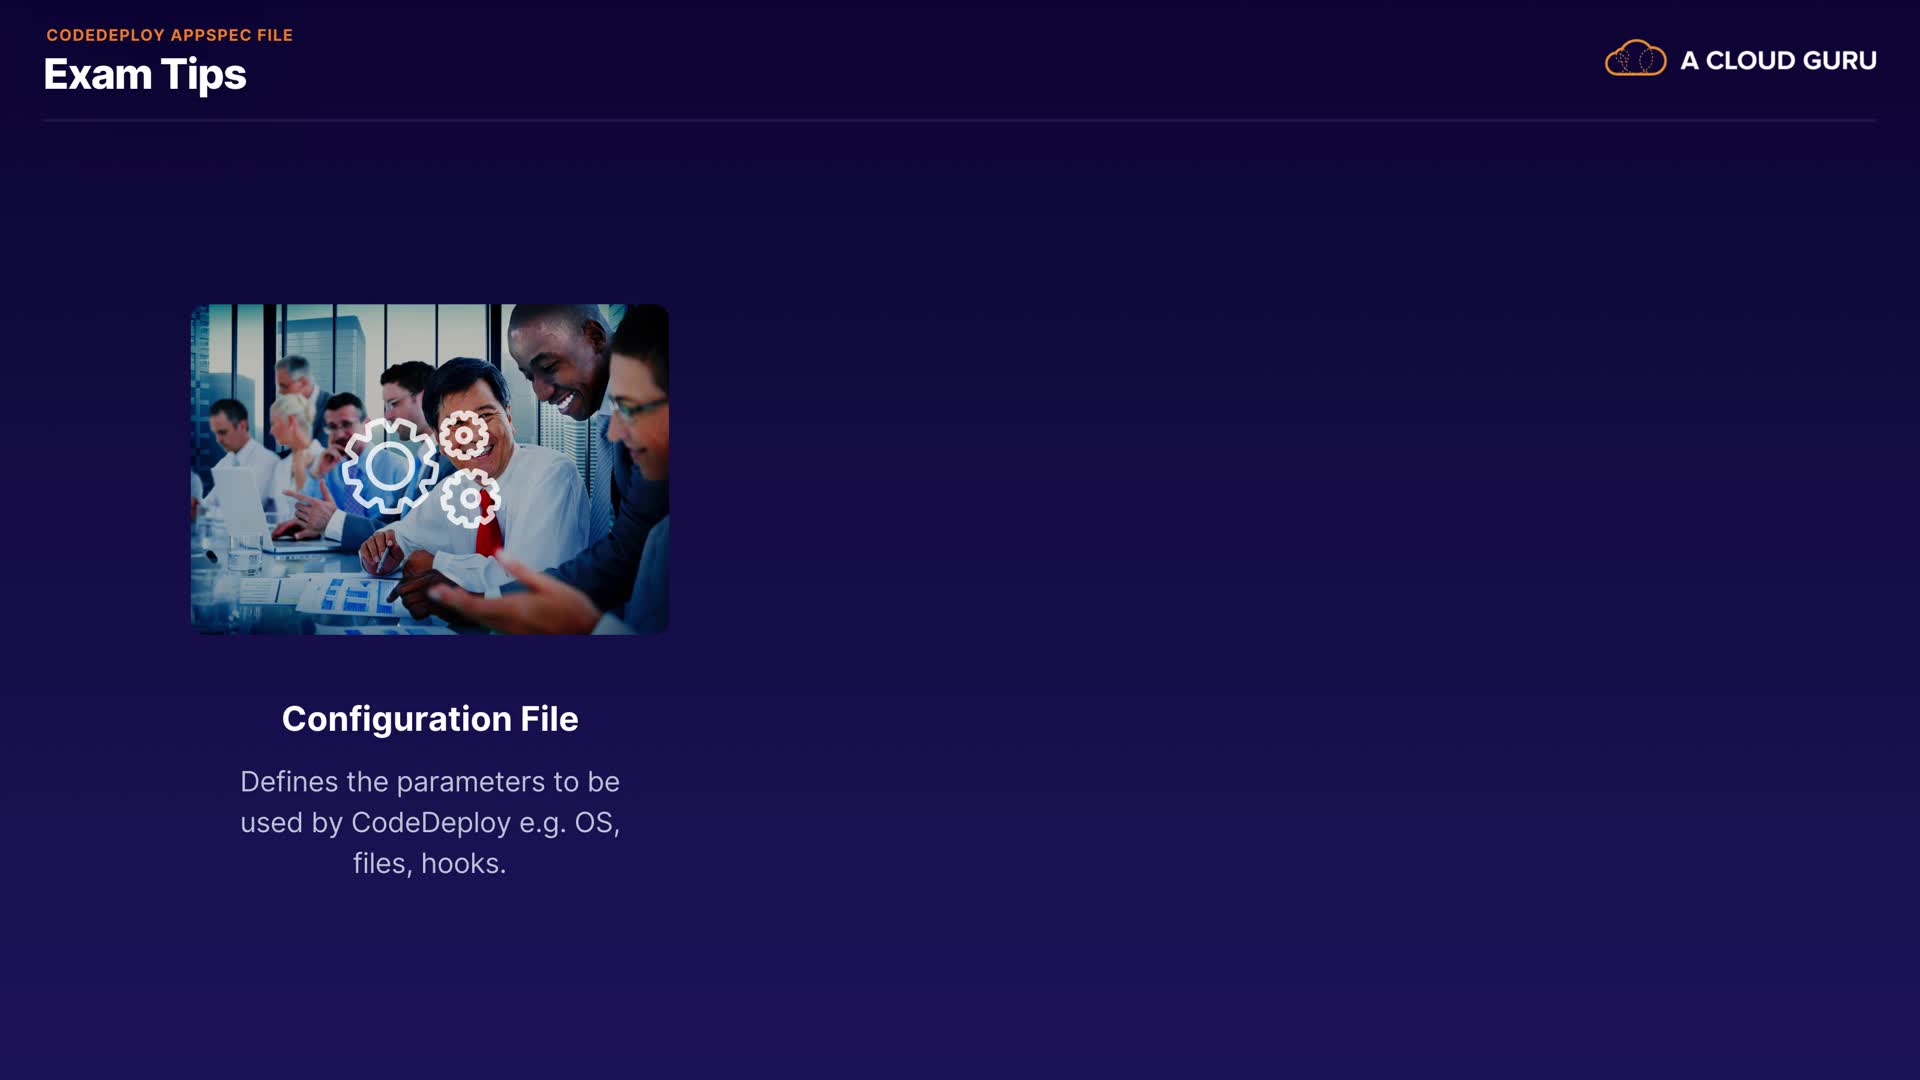
Task: Click the horizontal divider line below the header
Action: click(x=959, y=120)
